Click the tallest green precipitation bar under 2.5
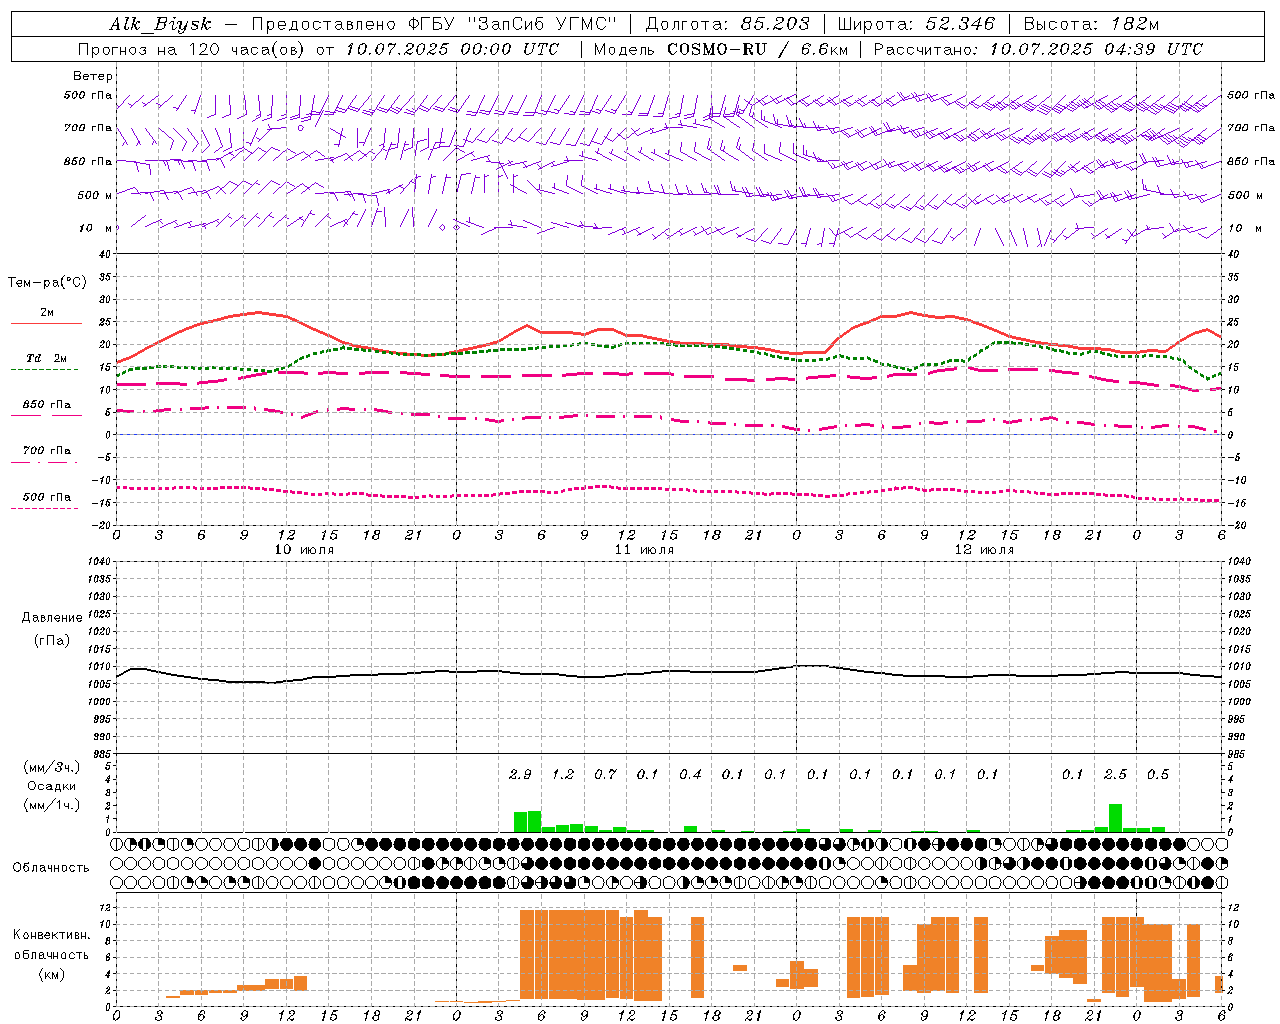The image size is (1280, 1024). [x=1115, y=818]
